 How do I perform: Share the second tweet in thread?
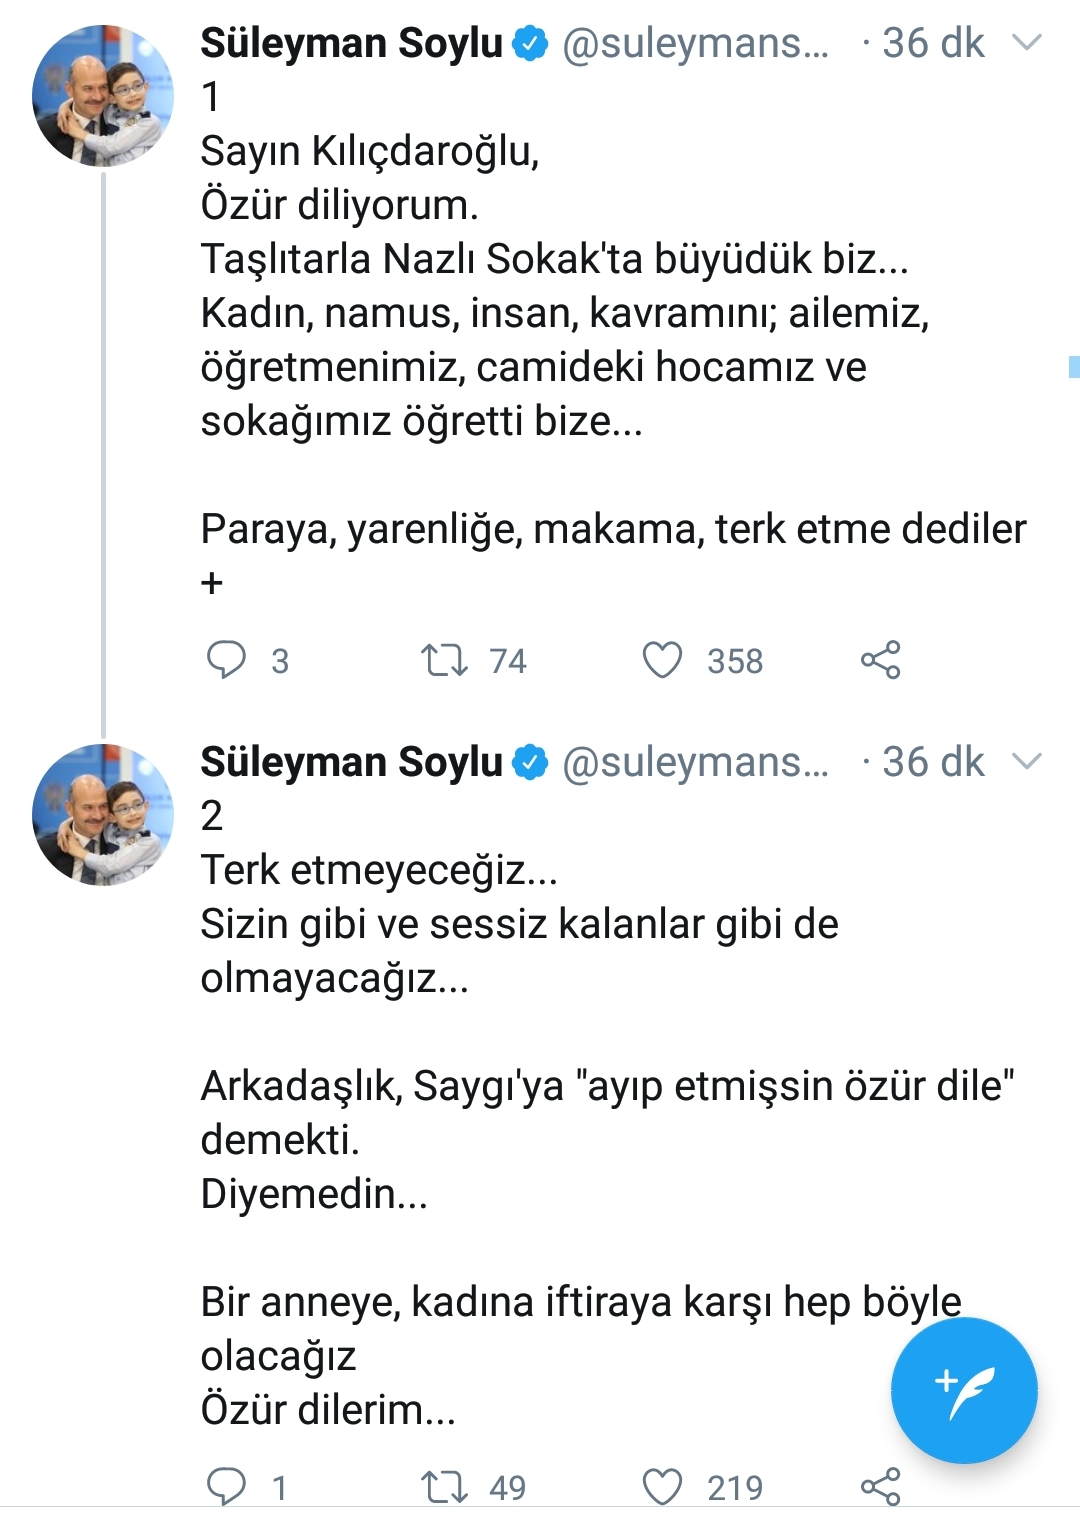click(880, 1486)
